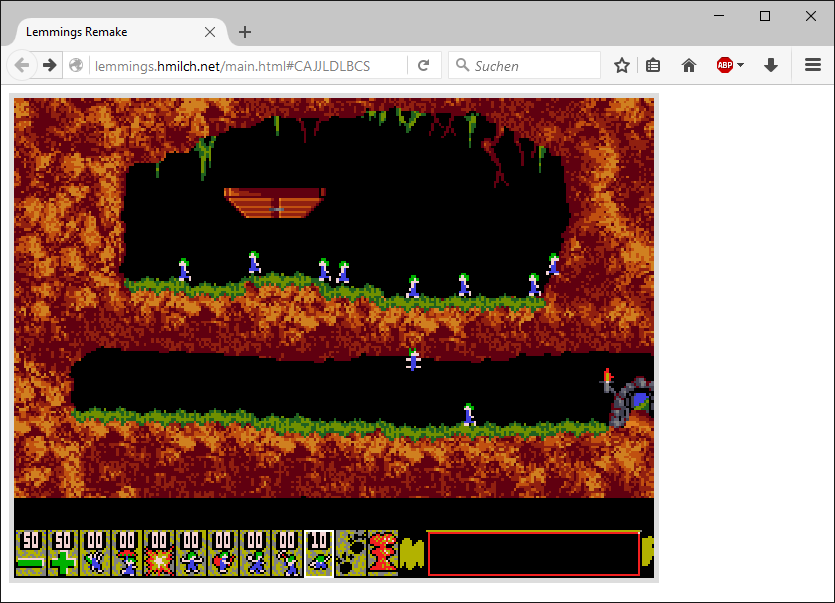The image size is (835, 603).
Task: Click the stone exit door with torch
Action: point(632,401)
